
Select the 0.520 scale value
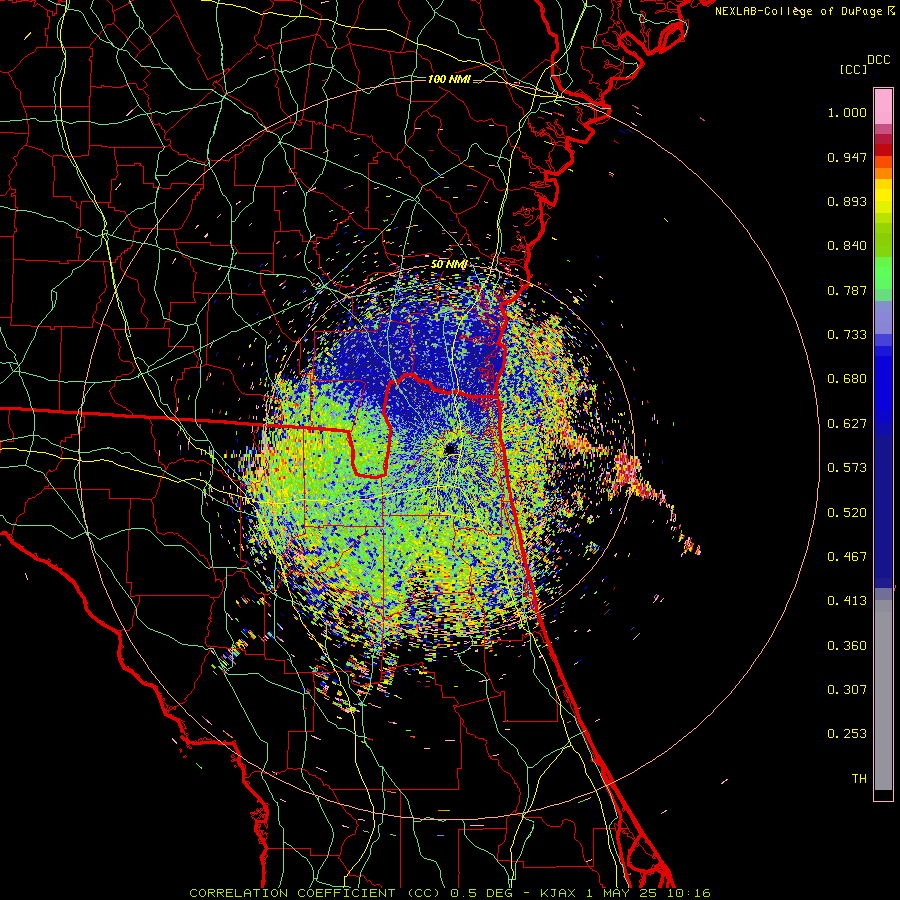(847, 513)
